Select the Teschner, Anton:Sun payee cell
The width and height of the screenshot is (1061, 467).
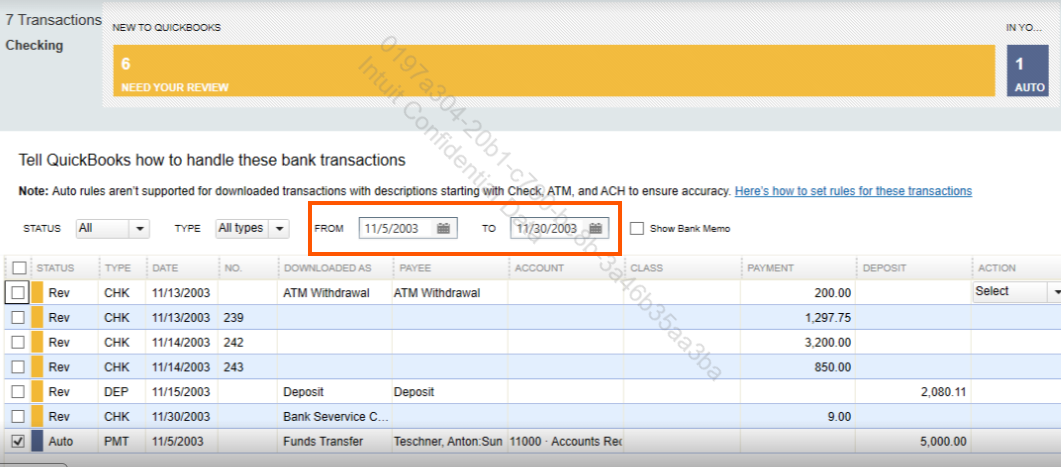tap(450, 442)
